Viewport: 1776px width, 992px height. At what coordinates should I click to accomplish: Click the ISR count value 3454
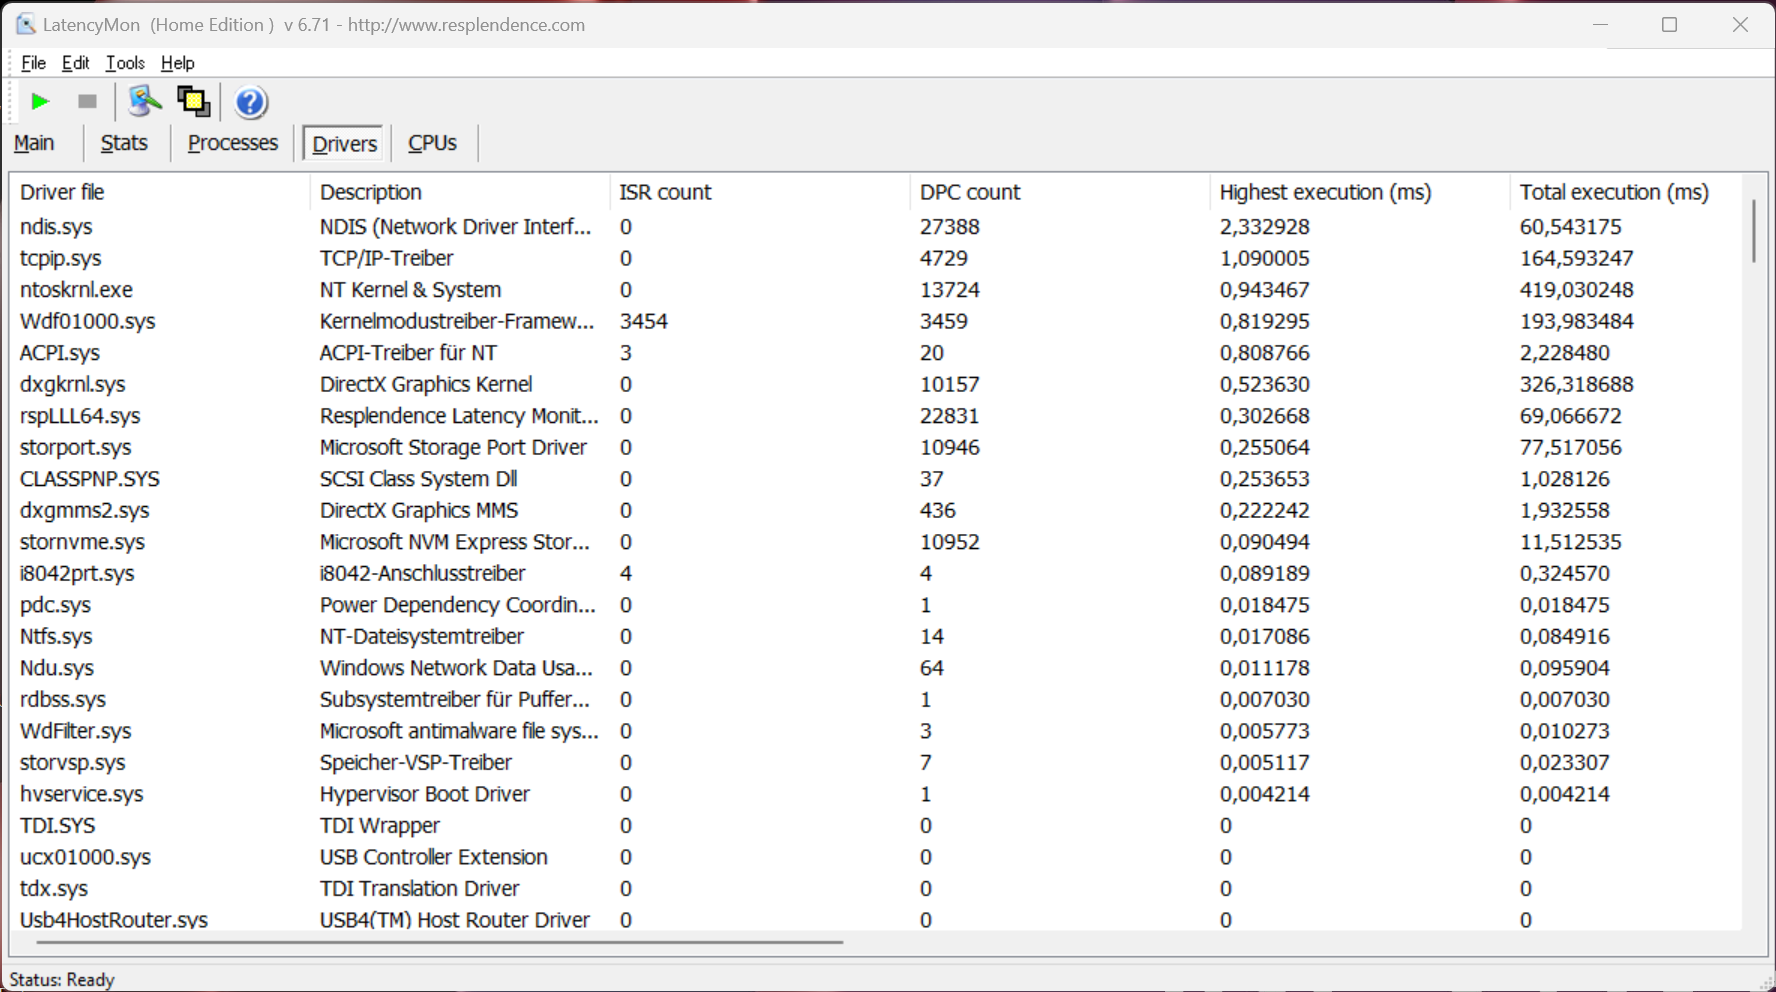click(643, 321)
